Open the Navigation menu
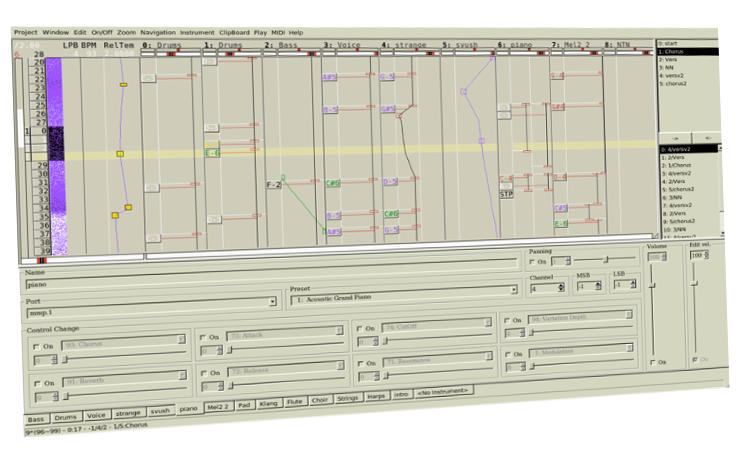The image size is (739, 450). [x=158, y=33]
